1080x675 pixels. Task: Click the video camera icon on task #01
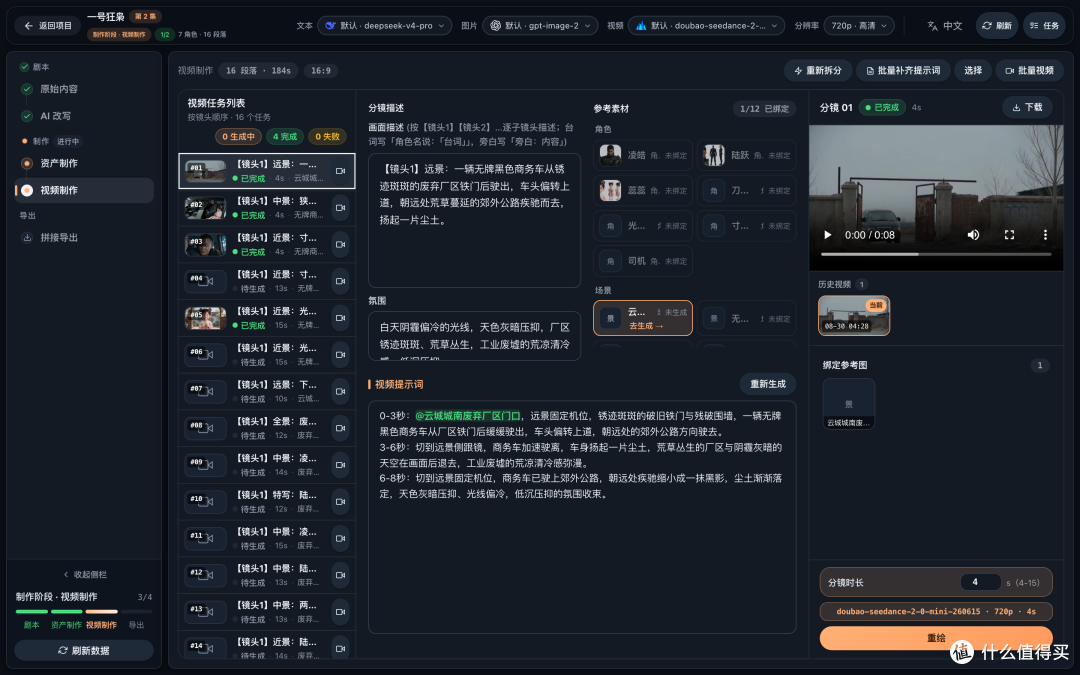(340, 171)
